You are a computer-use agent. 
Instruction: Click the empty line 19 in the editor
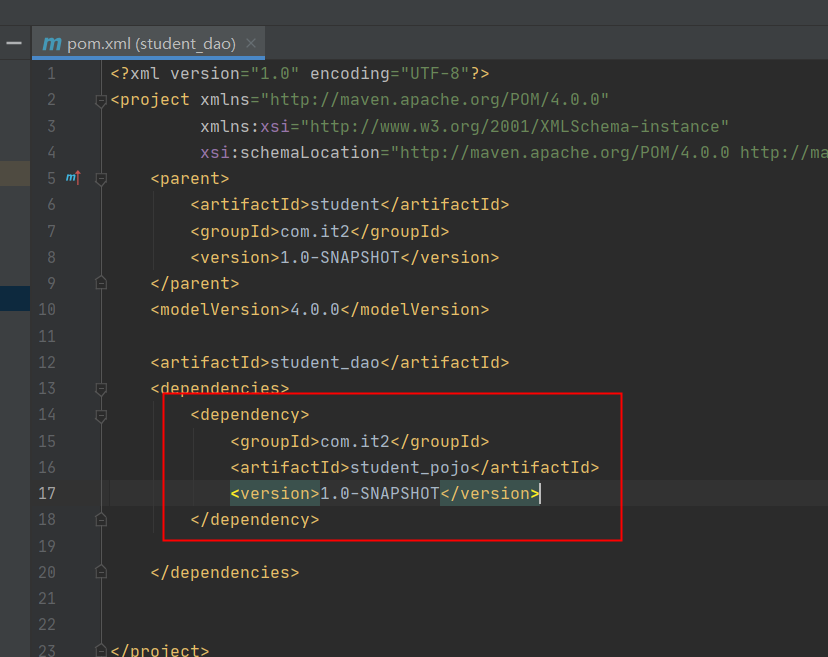[x=465, y=546]
